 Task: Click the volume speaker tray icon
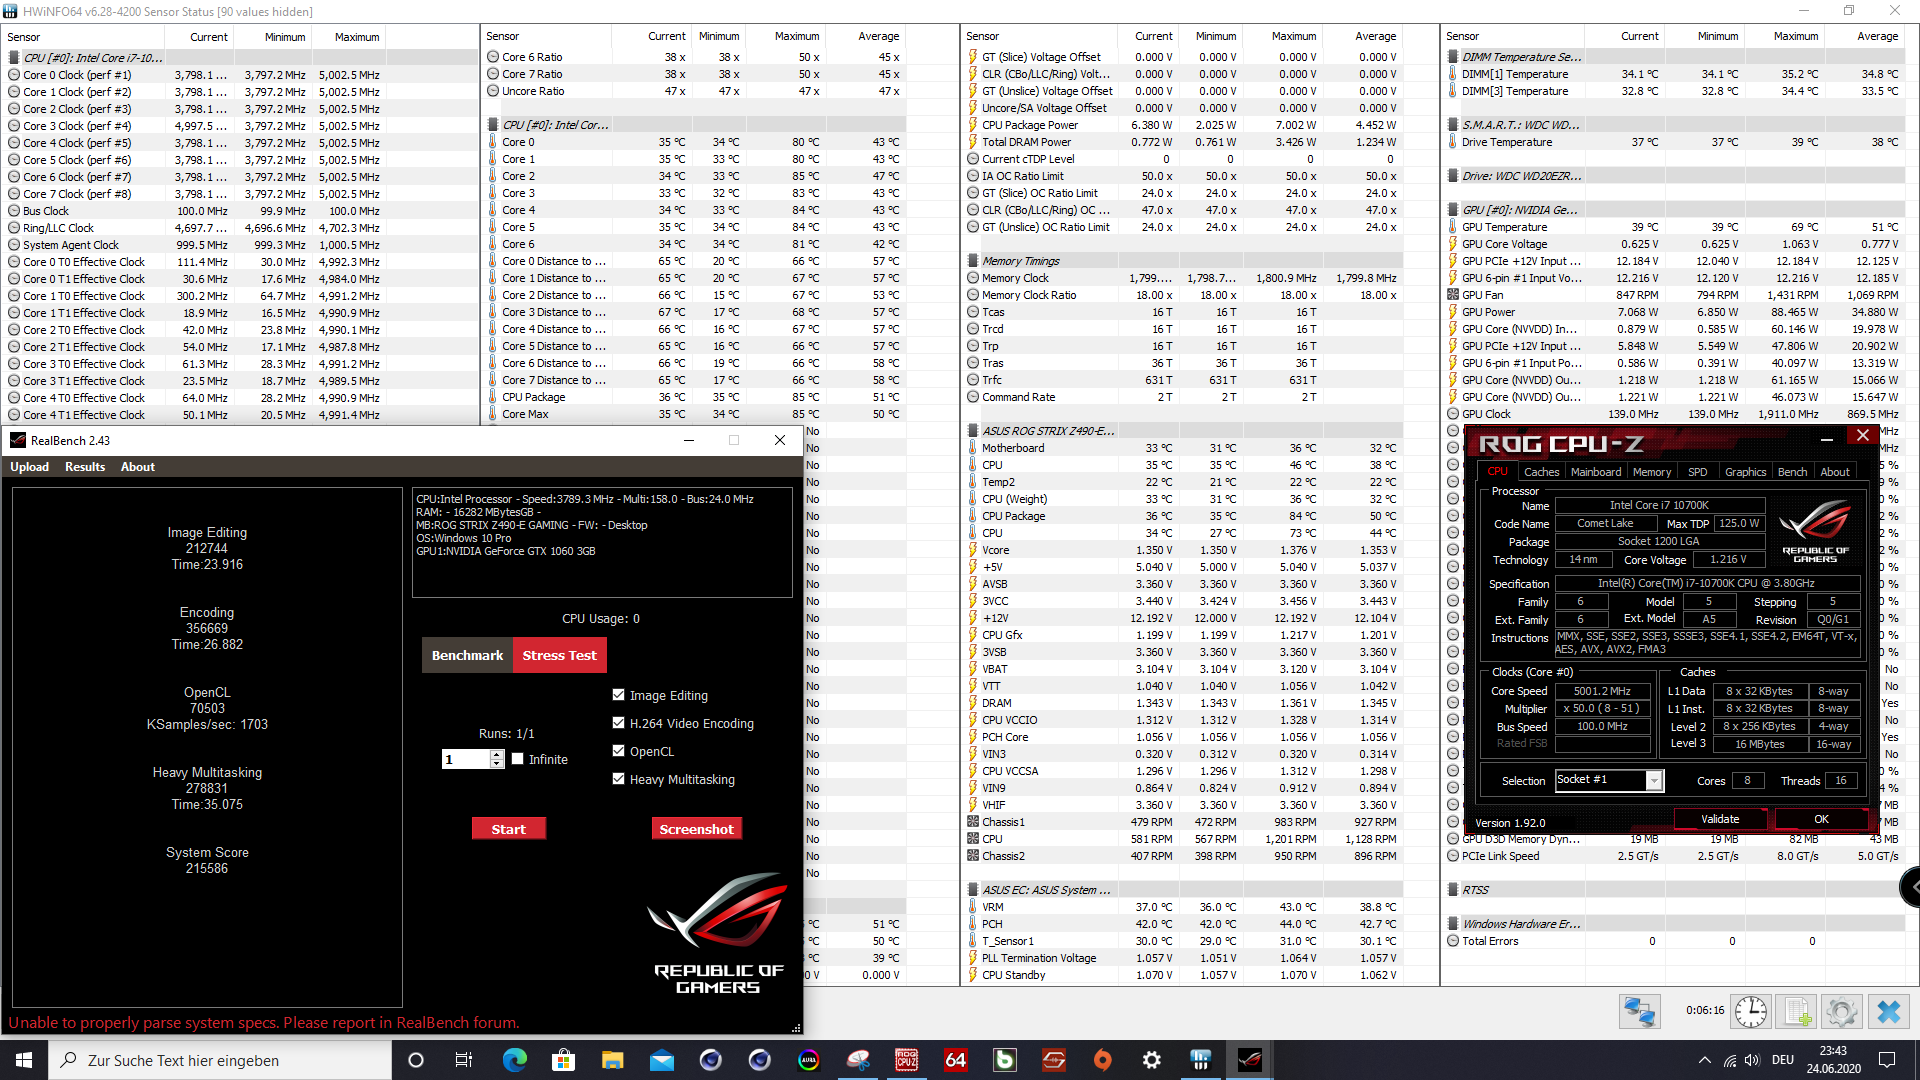coord(1752,1060)
